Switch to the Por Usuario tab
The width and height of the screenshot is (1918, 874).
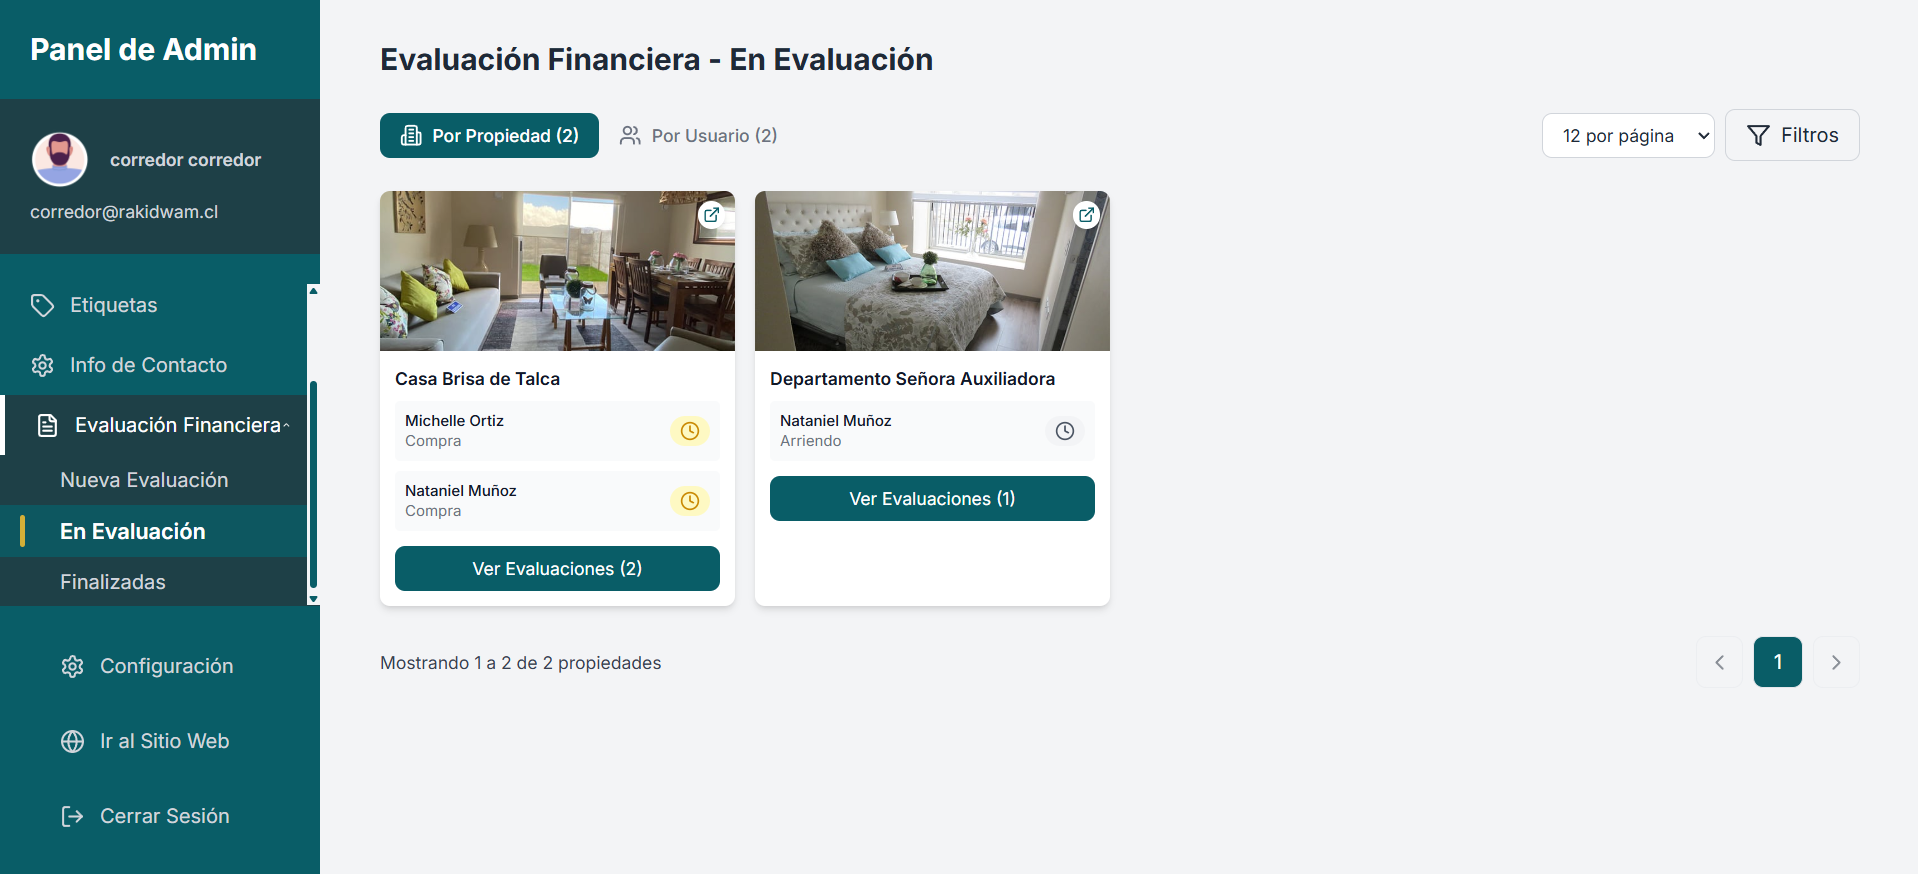[698, 136]
